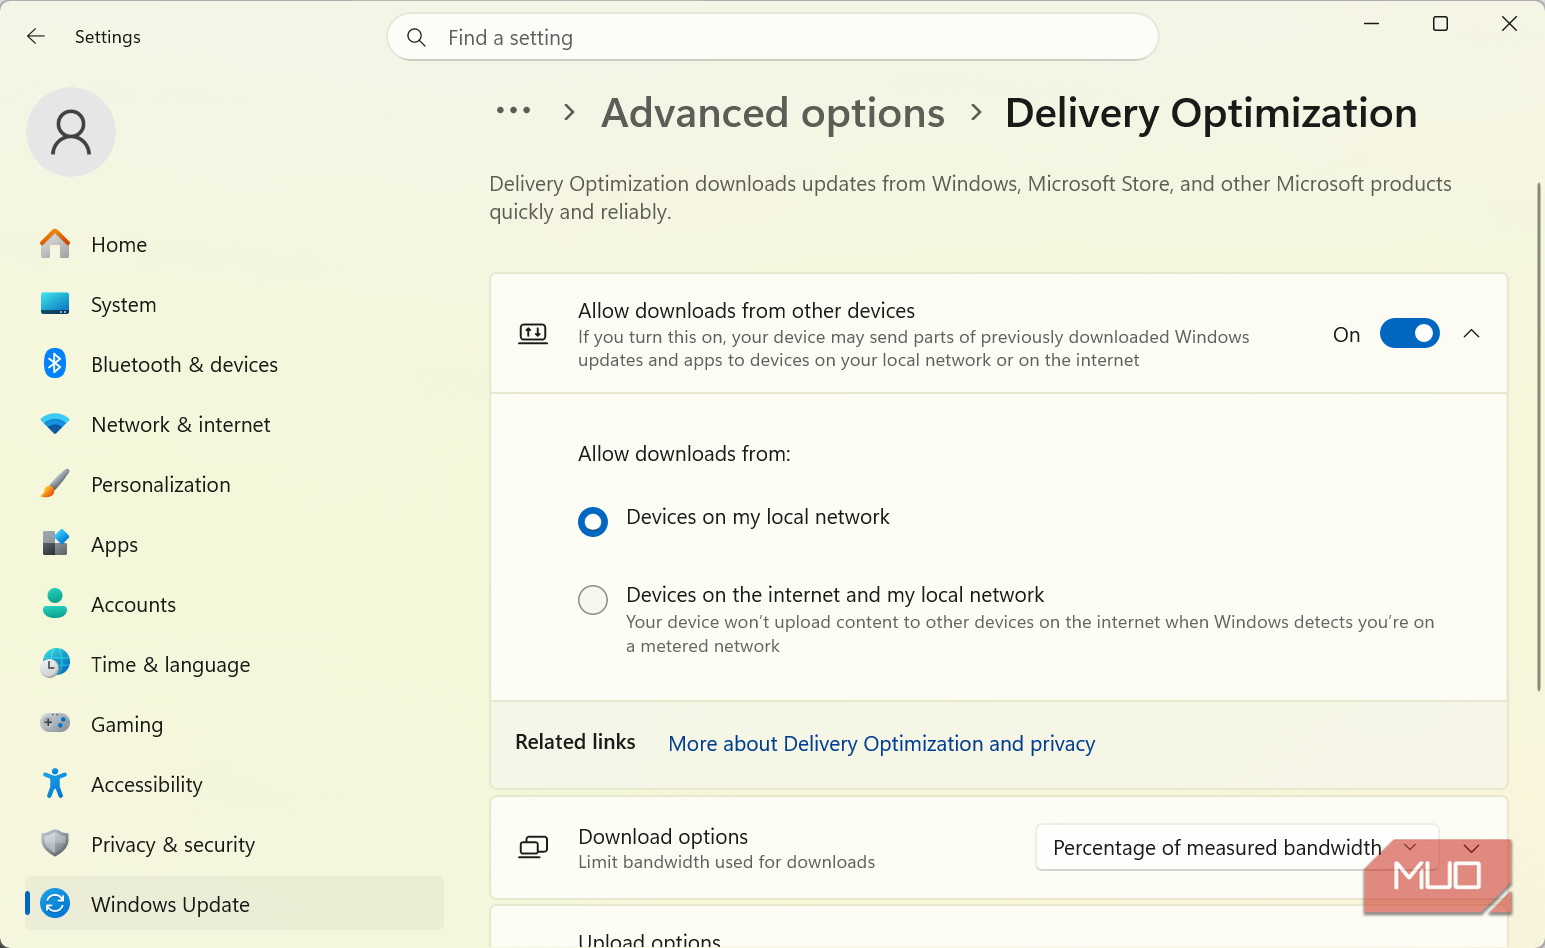Click the System monitor icon
The height and width of the screenshot is (948, 1545).
tap(55, 304)
